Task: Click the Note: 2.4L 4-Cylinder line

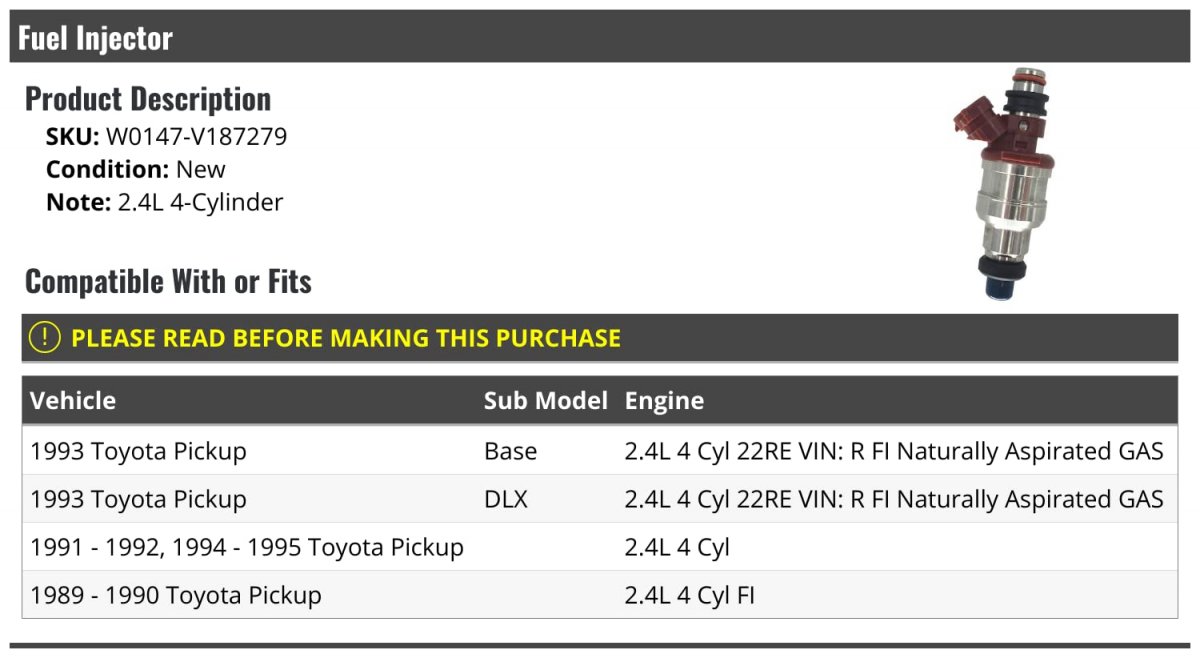Action: click(165, 202)
